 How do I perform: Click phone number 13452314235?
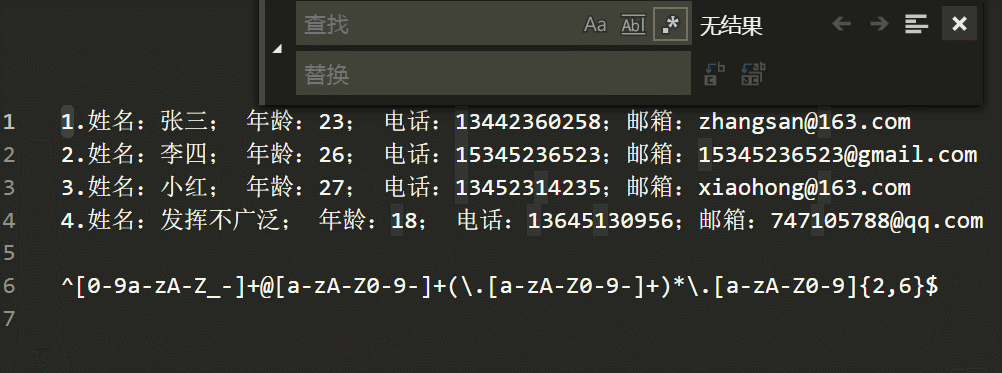point(528,188)
